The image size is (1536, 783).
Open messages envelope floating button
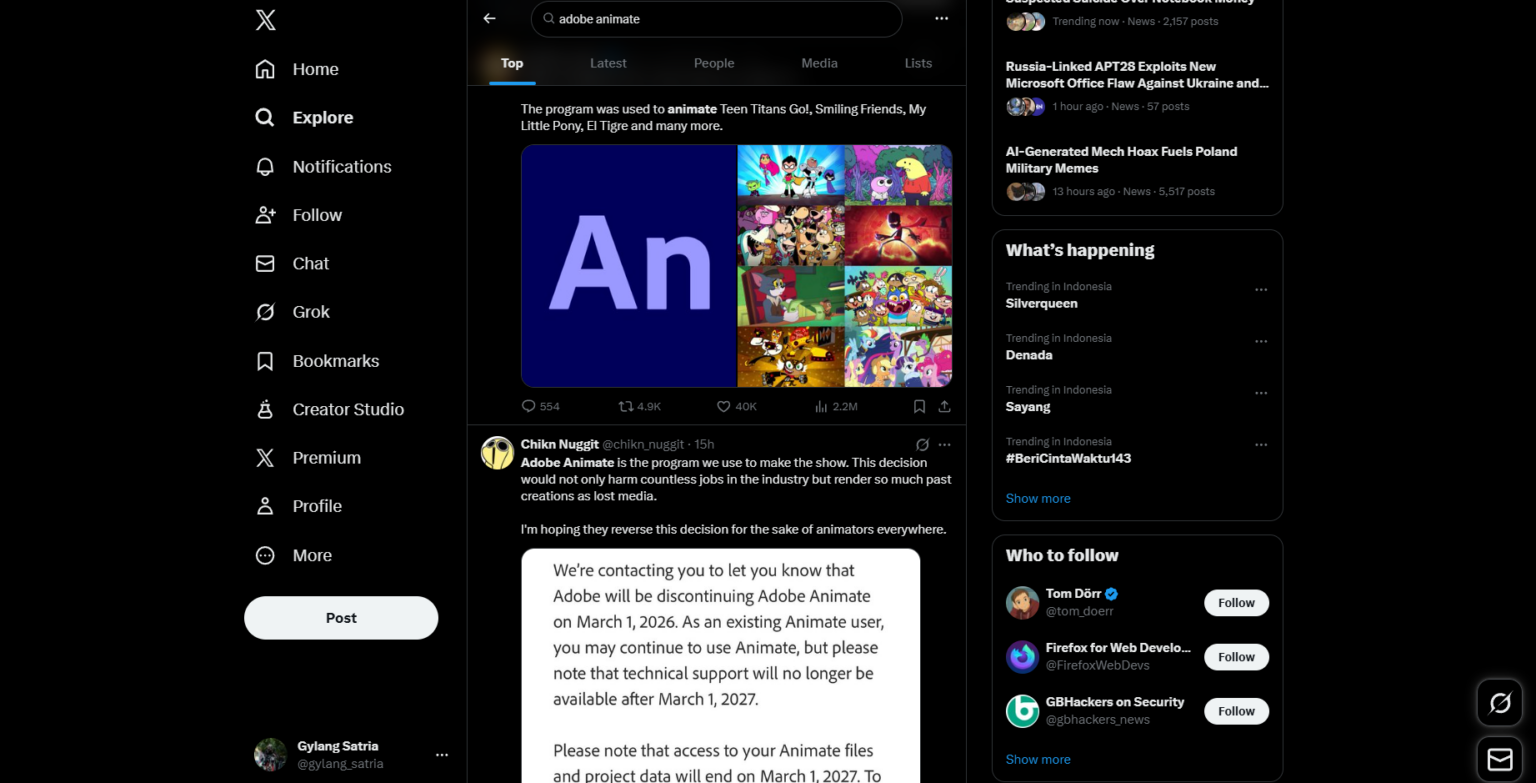(x=1500, y=760)
